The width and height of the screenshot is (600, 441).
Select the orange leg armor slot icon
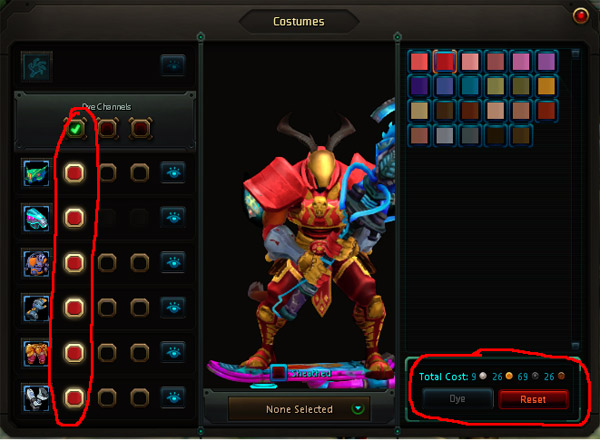click(x=36, y=353)
